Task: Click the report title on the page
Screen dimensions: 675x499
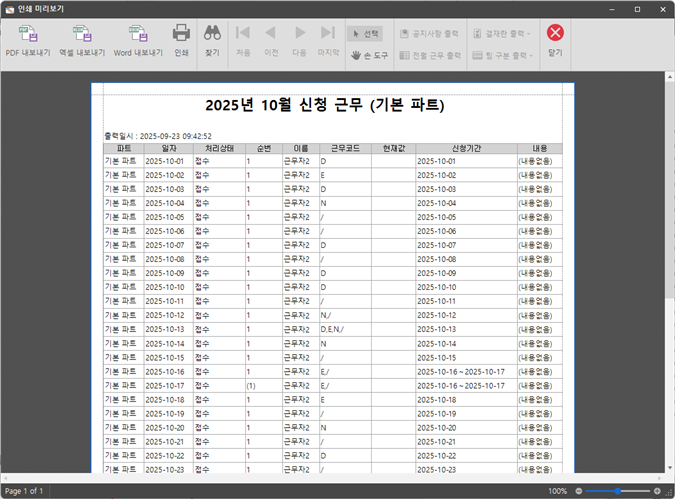Action: click(x=324, y=105)
